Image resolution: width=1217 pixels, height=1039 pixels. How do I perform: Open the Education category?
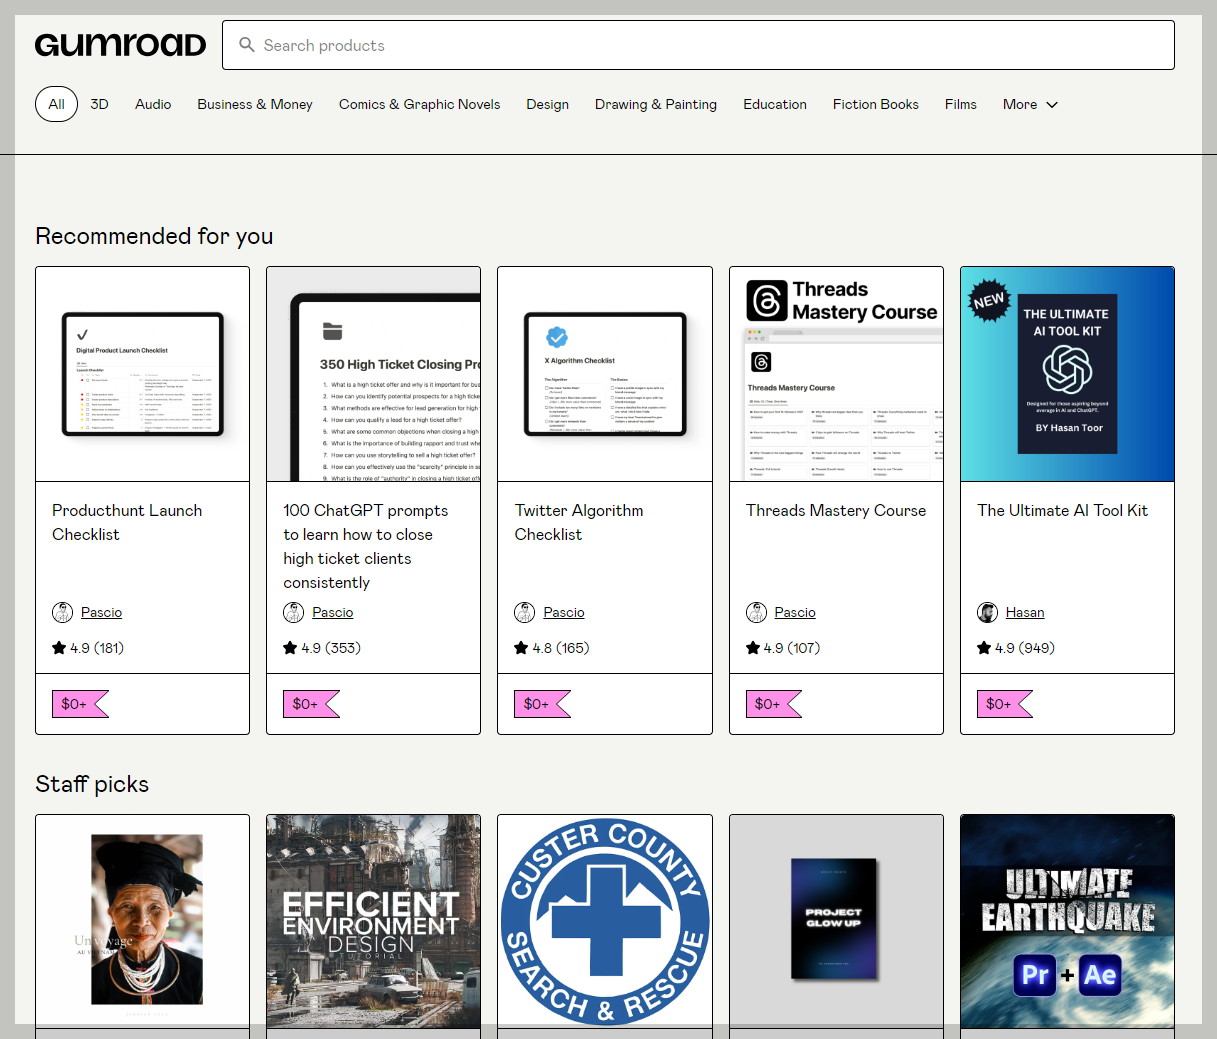[x=775, y=104]
